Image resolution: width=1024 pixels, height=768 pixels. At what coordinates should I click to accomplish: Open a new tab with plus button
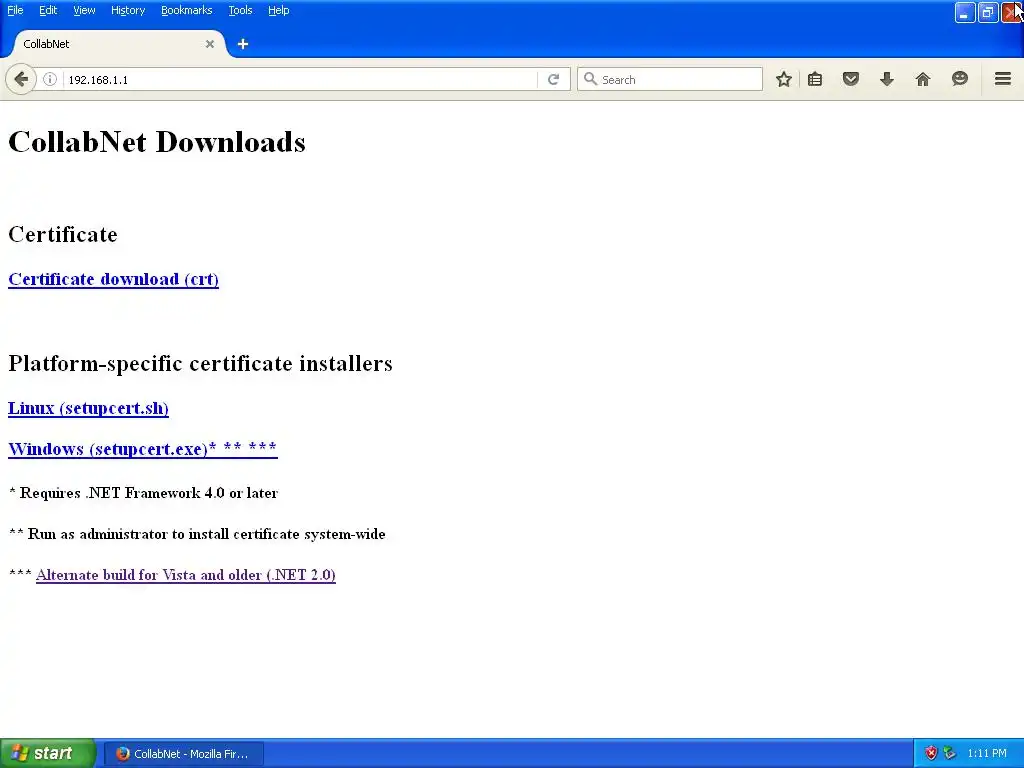[242, 44]
